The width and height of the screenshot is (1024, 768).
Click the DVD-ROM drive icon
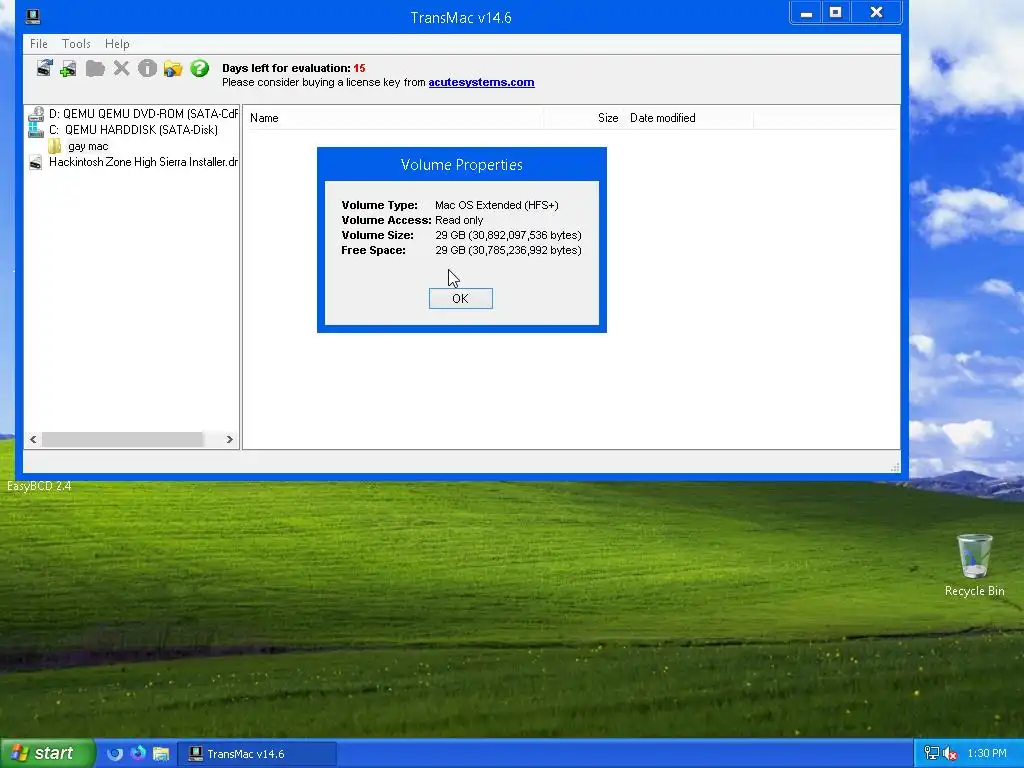(36, 114)
